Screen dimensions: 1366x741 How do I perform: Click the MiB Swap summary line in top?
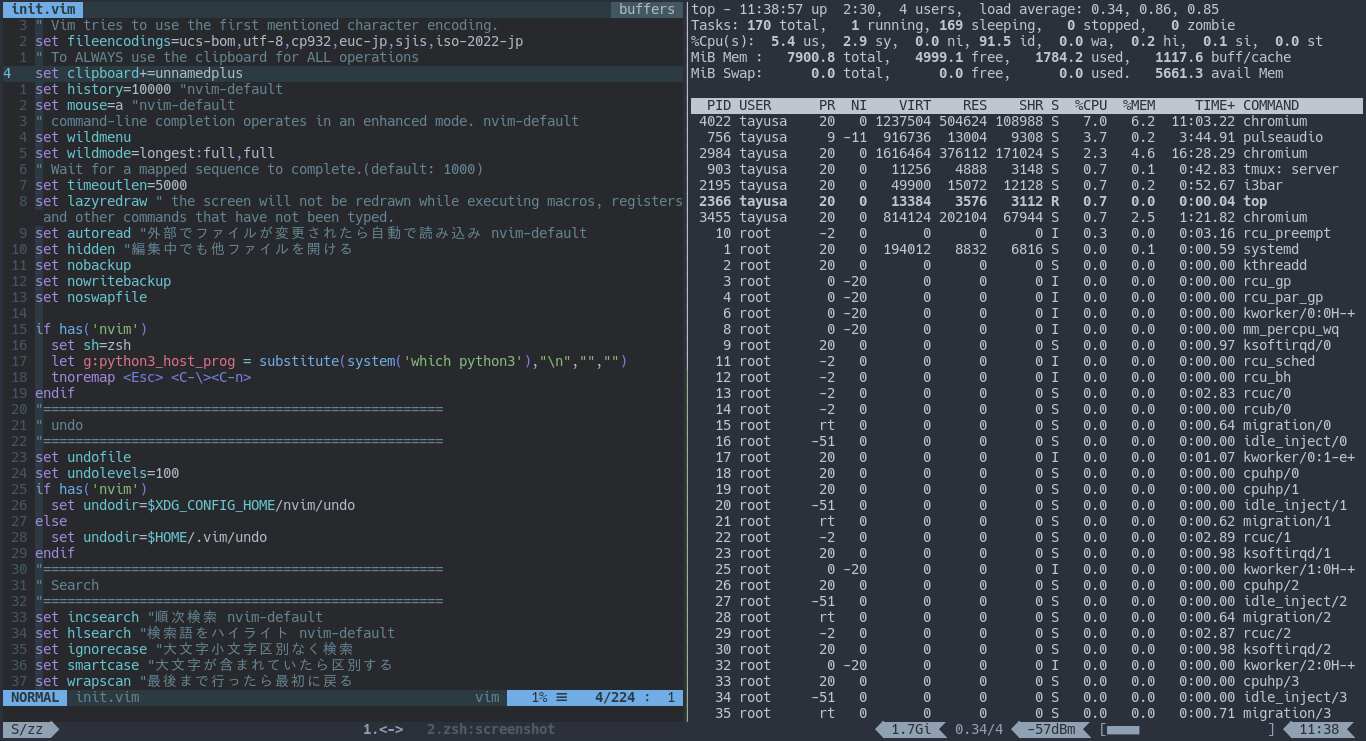point(987,73)
